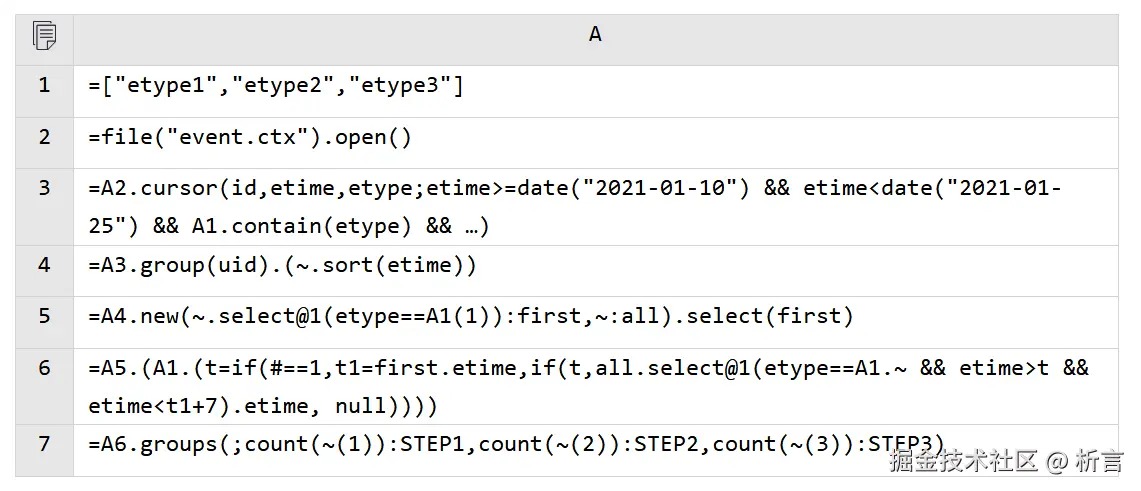Click the etype list cell in row 1
Image resolution: width=1141 pixels, height=491 pixels.
(x=276, y=87)
